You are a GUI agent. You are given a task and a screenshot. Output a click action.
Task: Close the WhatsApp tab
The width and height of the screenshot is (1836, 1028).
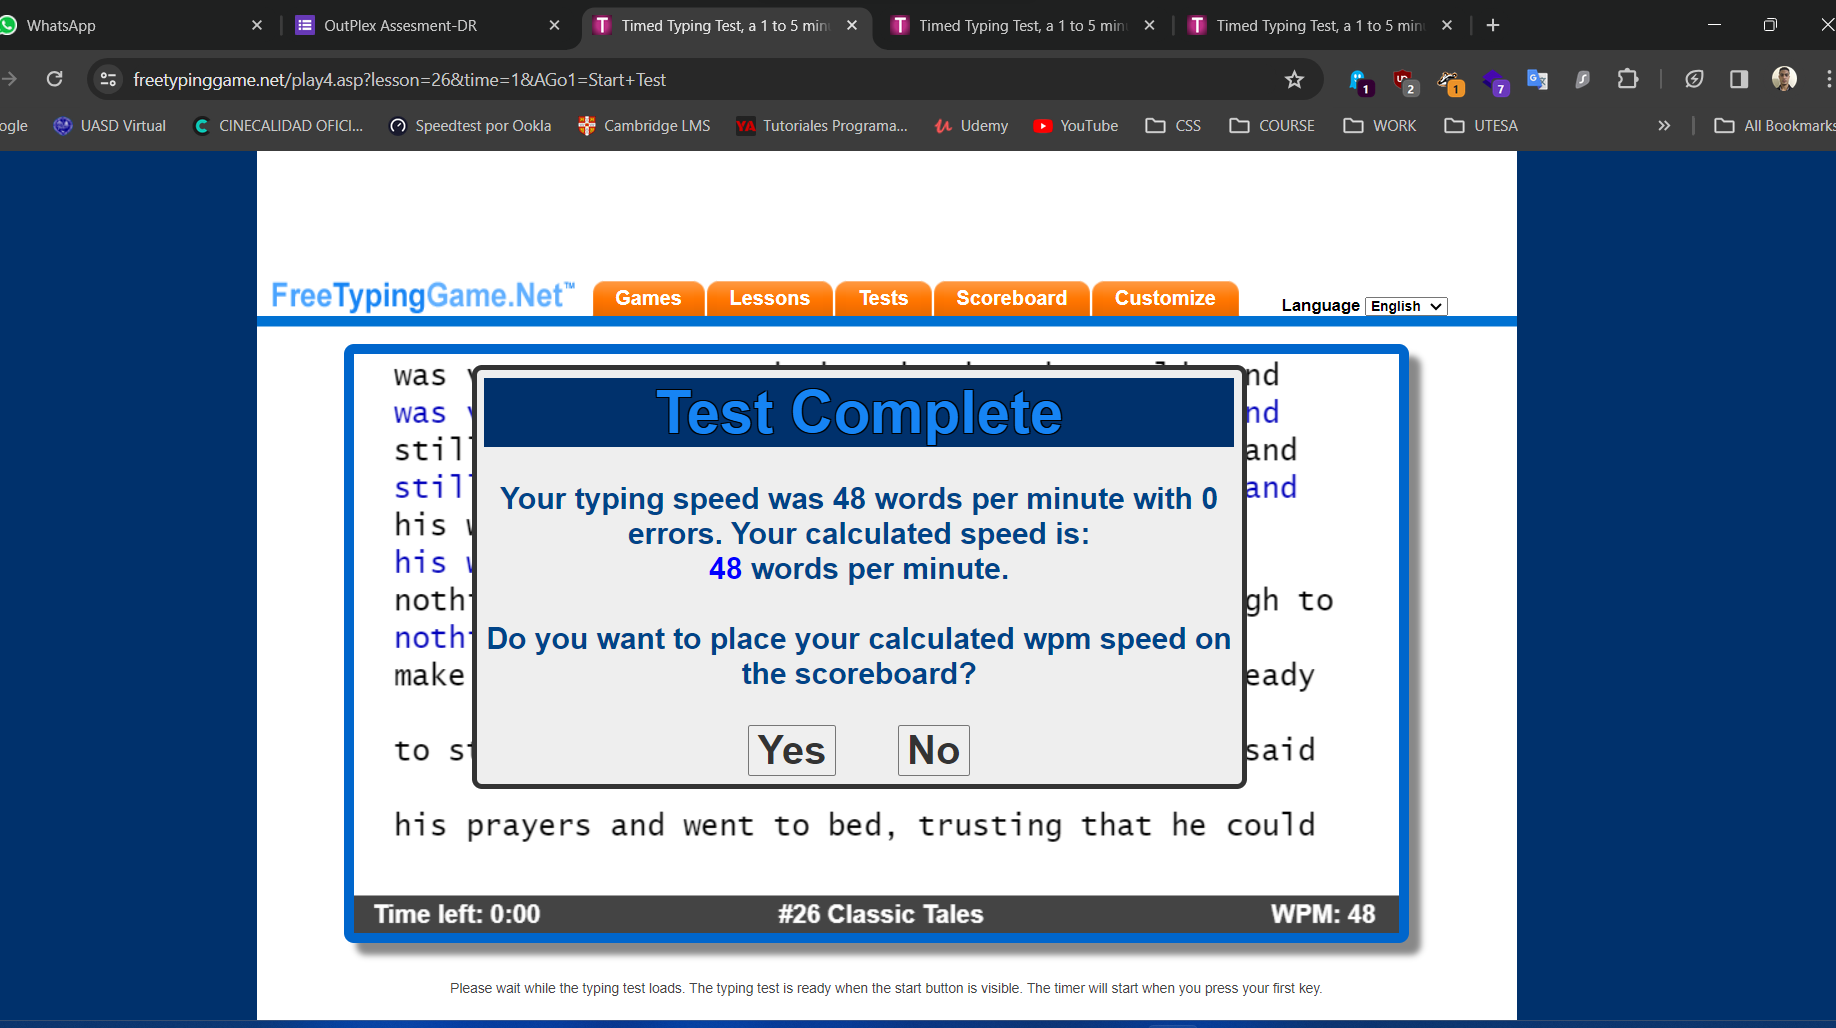tap(257, 25)
